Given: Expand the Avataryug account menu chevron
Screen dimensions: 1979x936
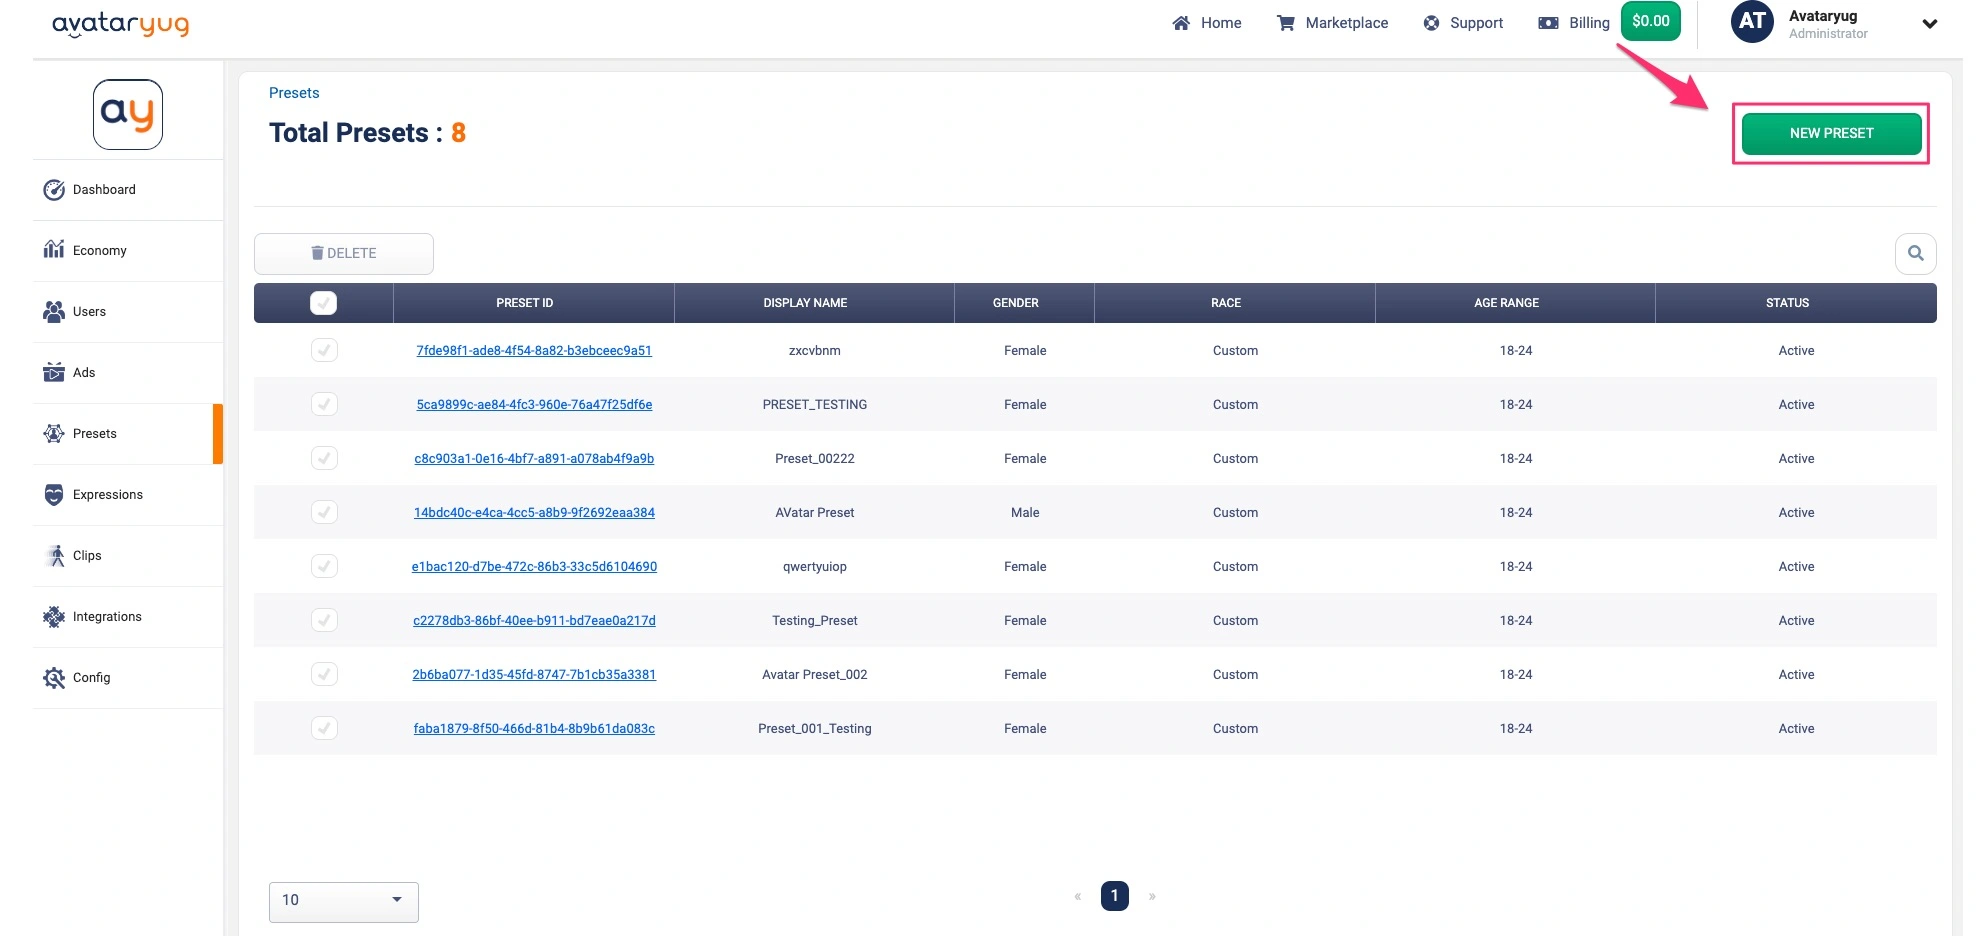Looking at the screenshot, I should (1930, 23).
